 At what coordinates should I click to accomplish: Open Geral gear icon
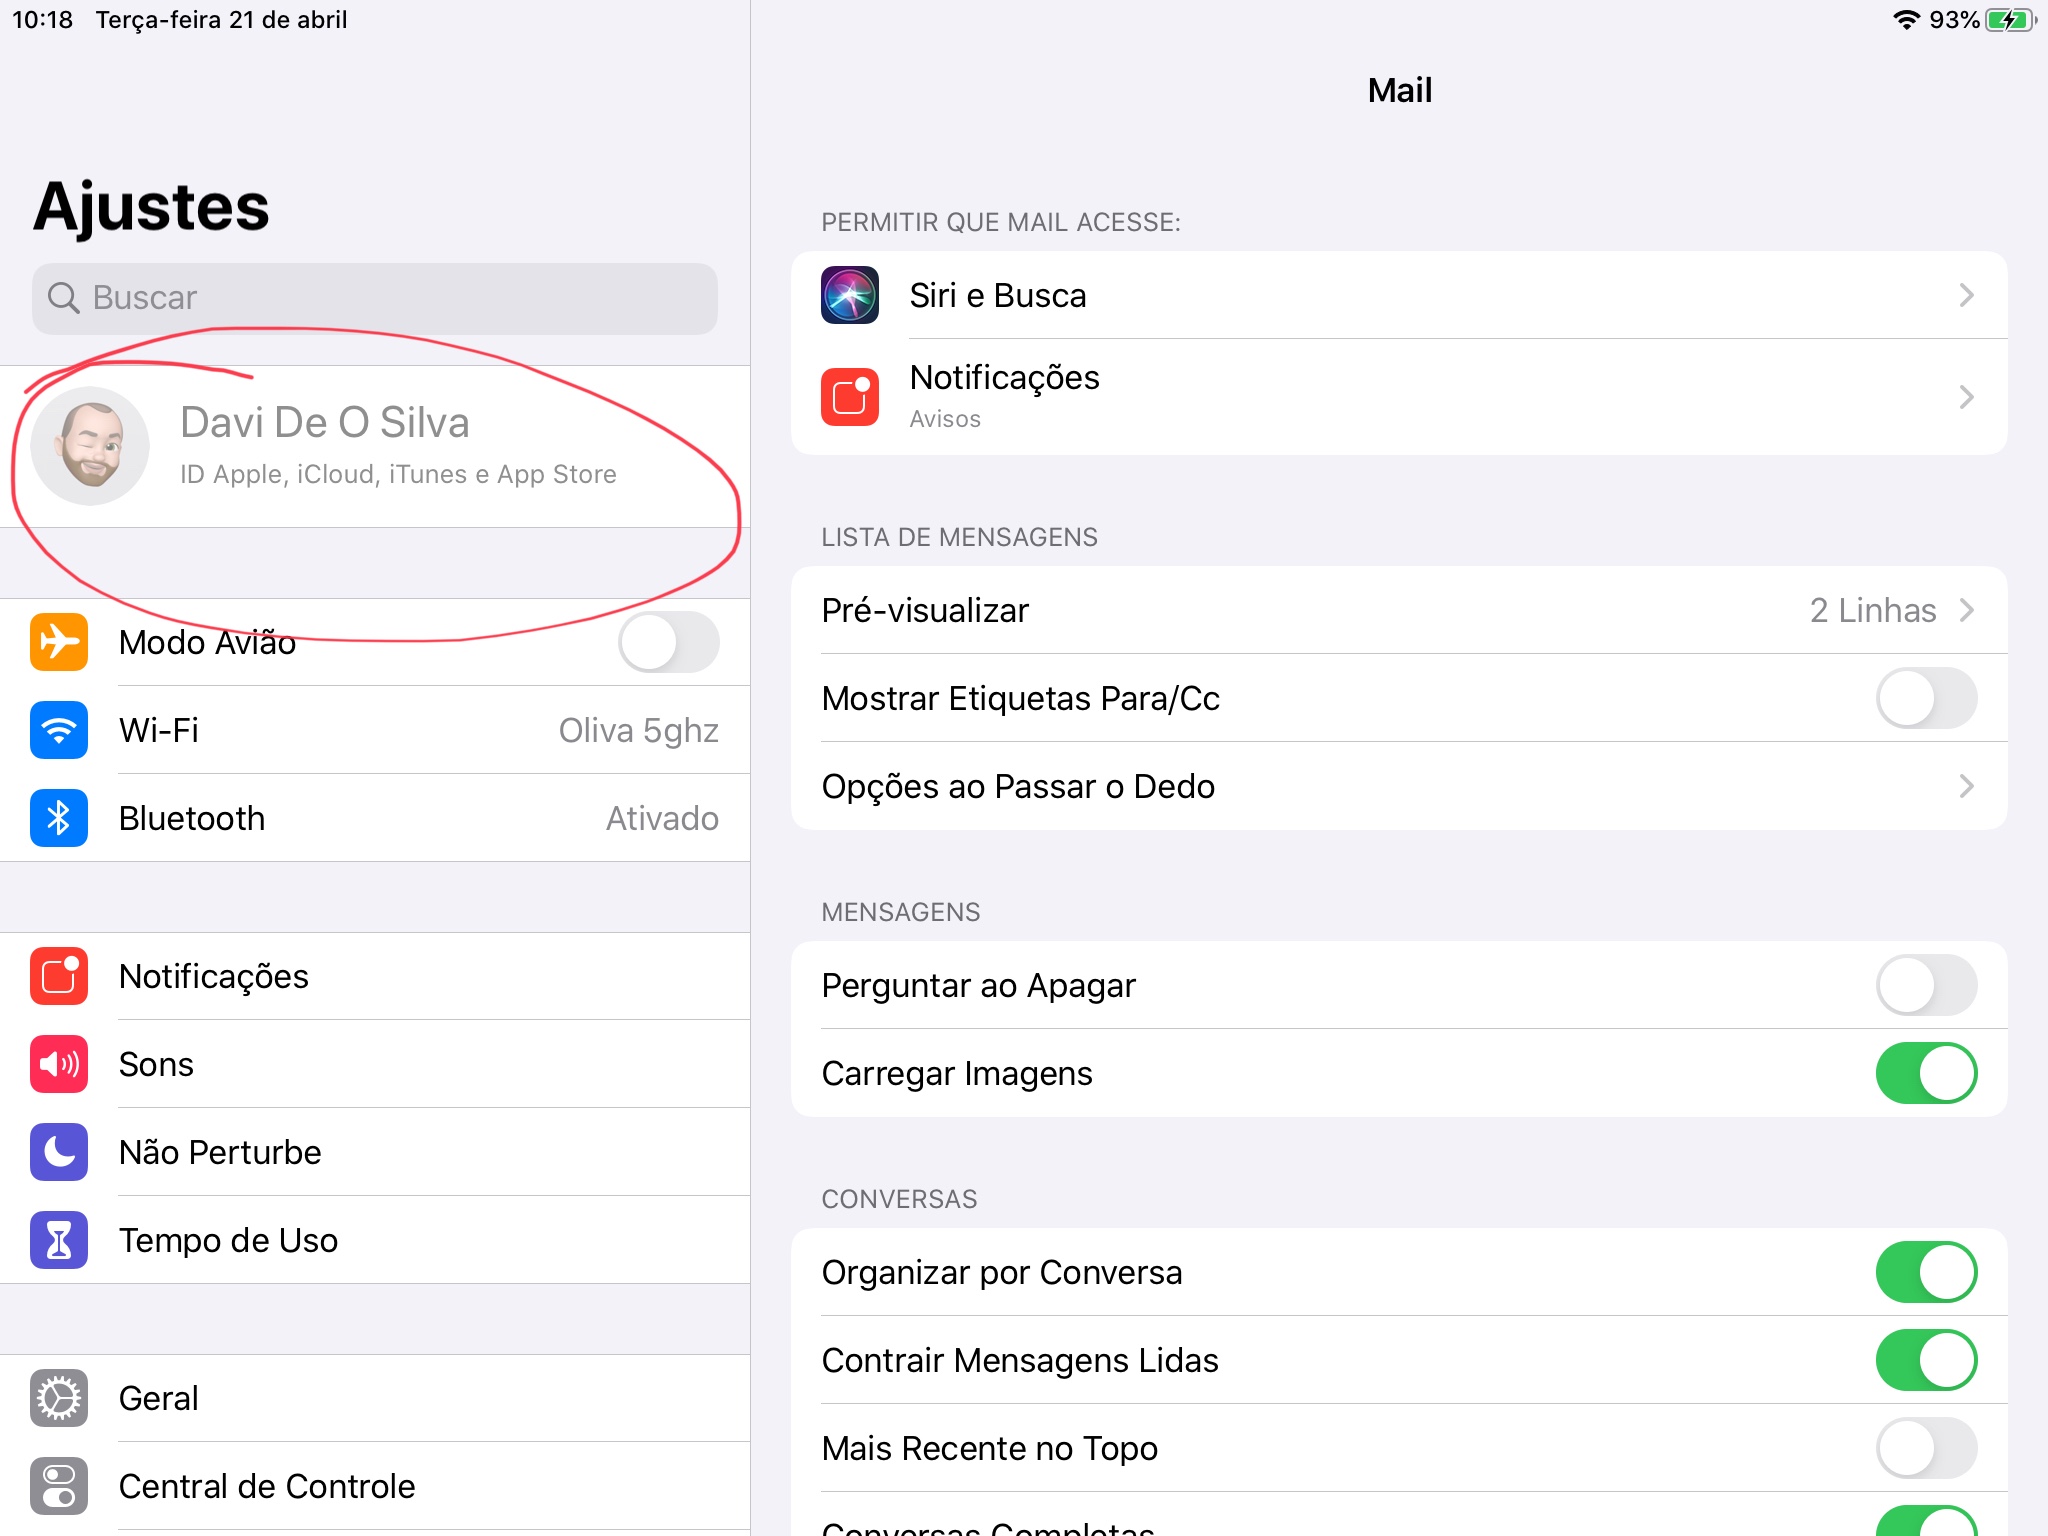point(59,1398)
